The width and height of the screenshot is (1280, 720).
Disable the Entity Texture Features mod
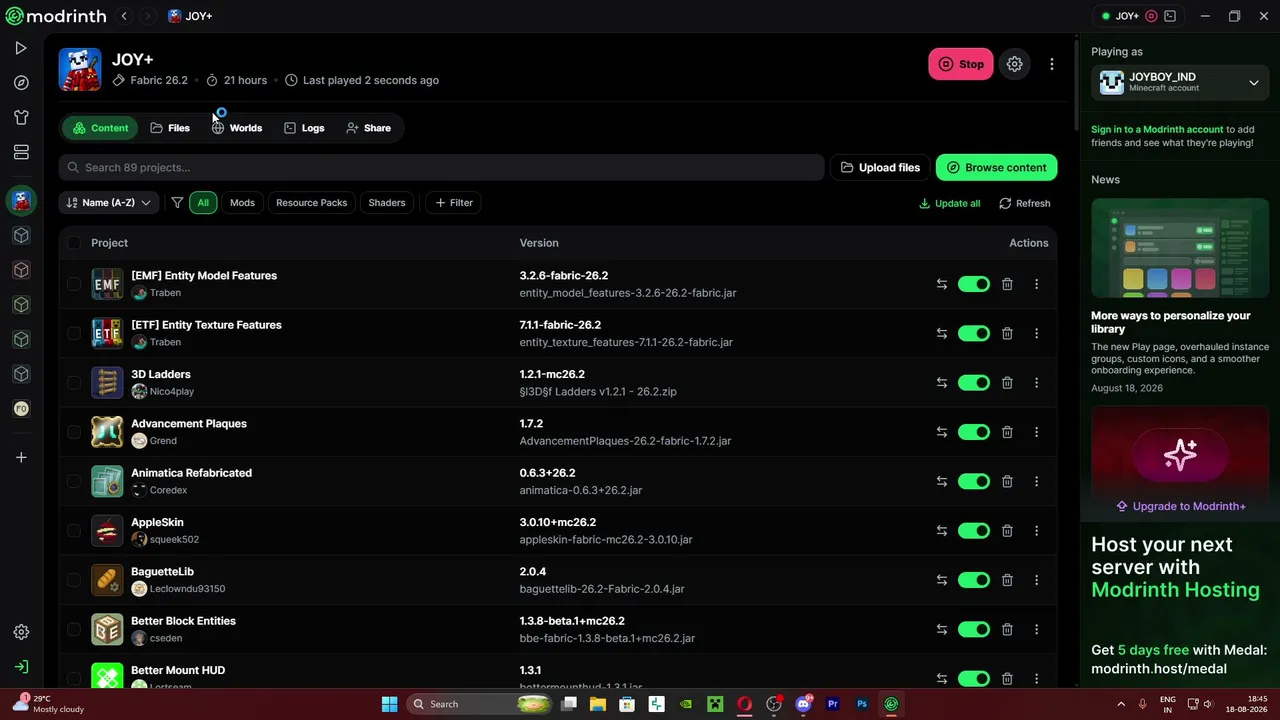click(973, 333)
